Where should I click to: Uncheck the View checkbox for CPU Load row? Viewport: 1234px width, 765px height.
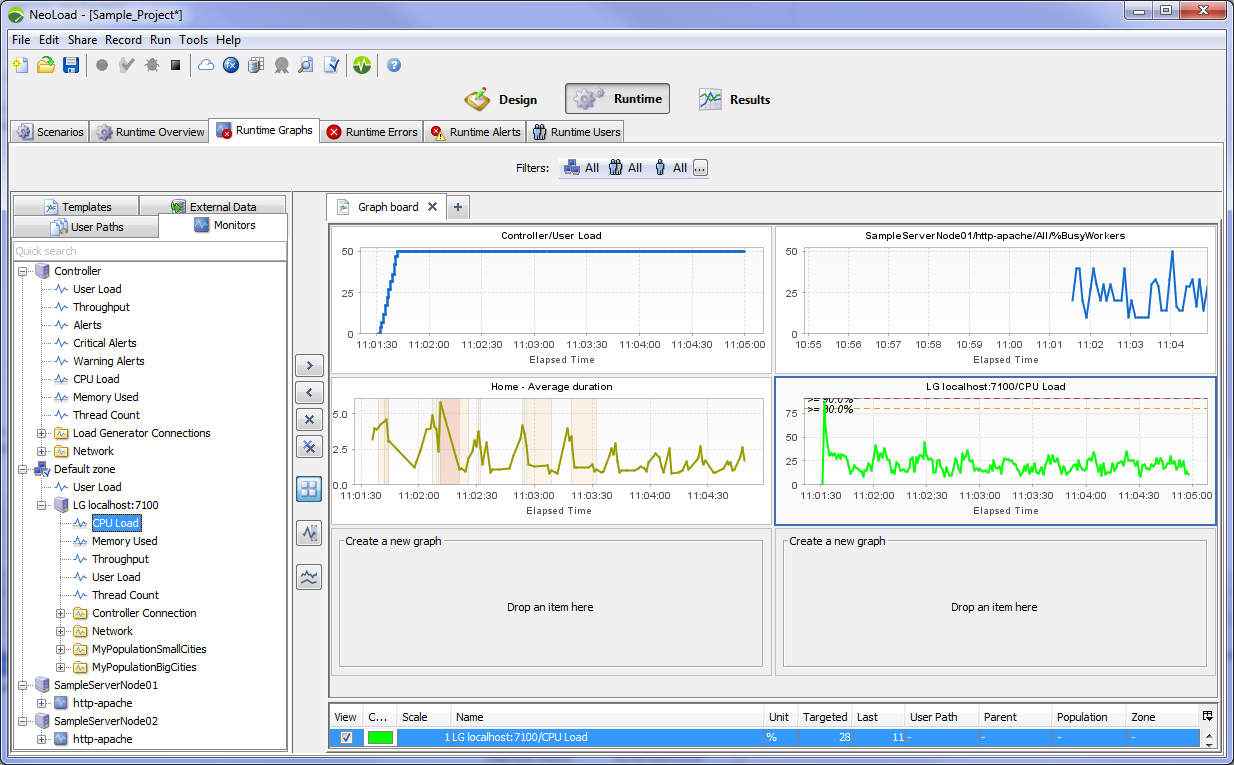click(346, 737)
